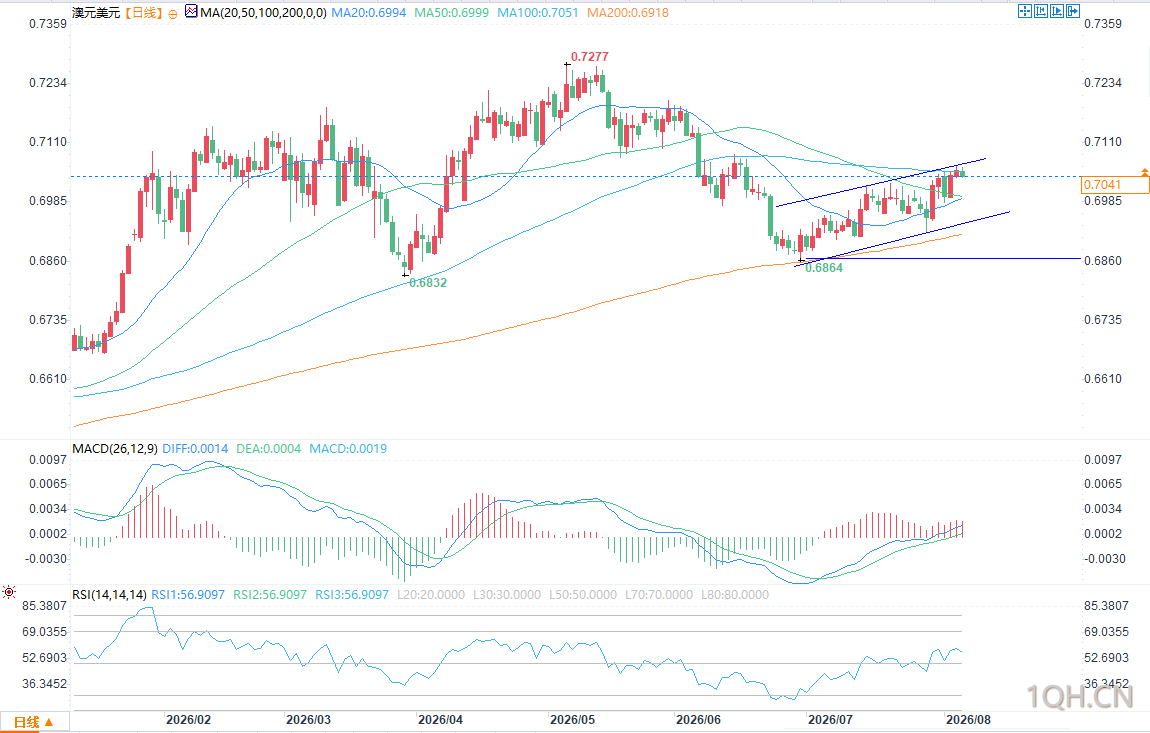Click the 2026/05 date on time axis
The image size is (1150, 733).
[573, 720]
